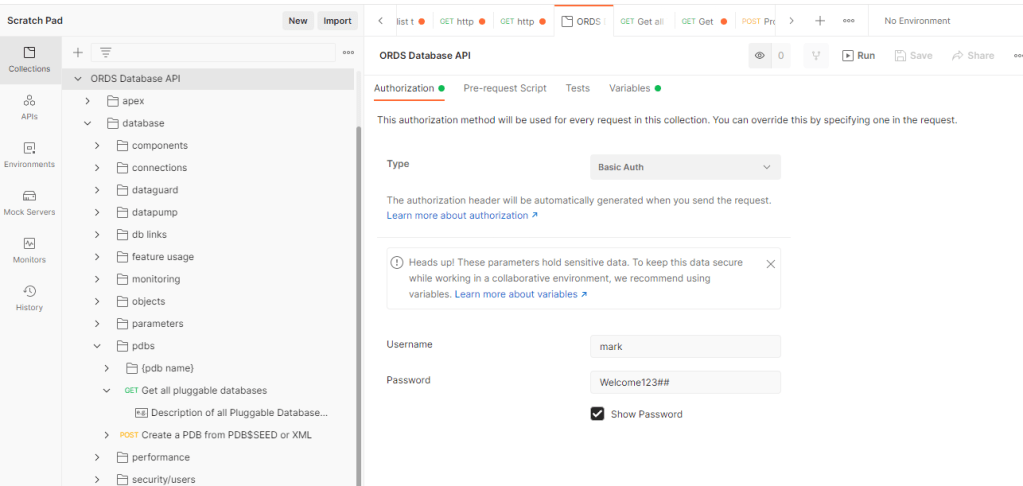
Task: Click the Import button
Action: [x=337, y=21]
